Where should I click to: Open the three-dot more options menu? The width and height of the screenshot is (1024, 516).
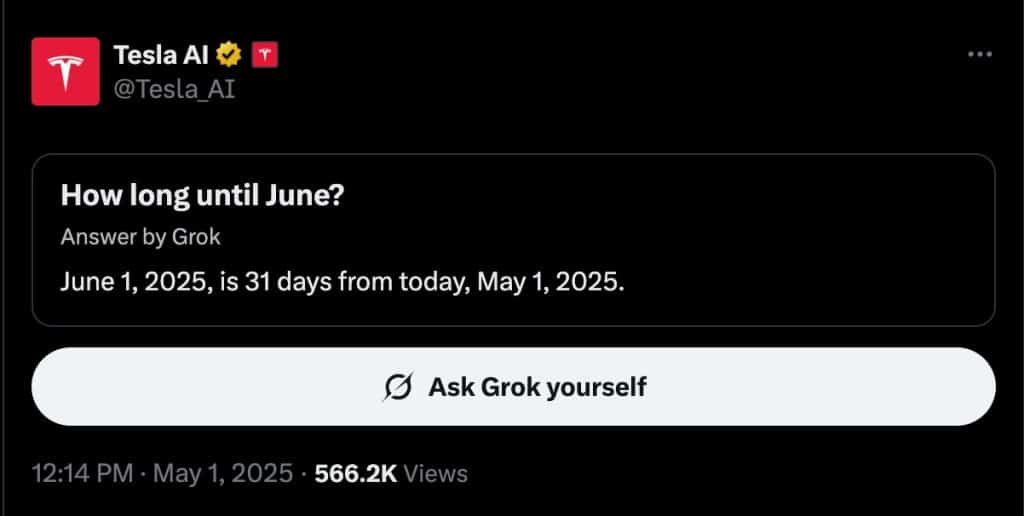point(979,54)
